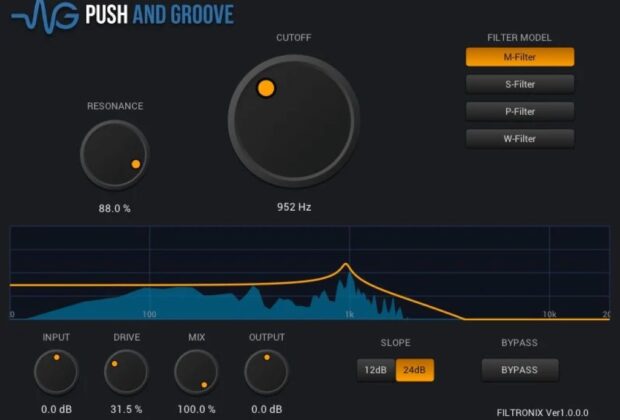Click the 952 Hz cutoff value
Viewport: 620px width, 420px height.
point(294,207)
